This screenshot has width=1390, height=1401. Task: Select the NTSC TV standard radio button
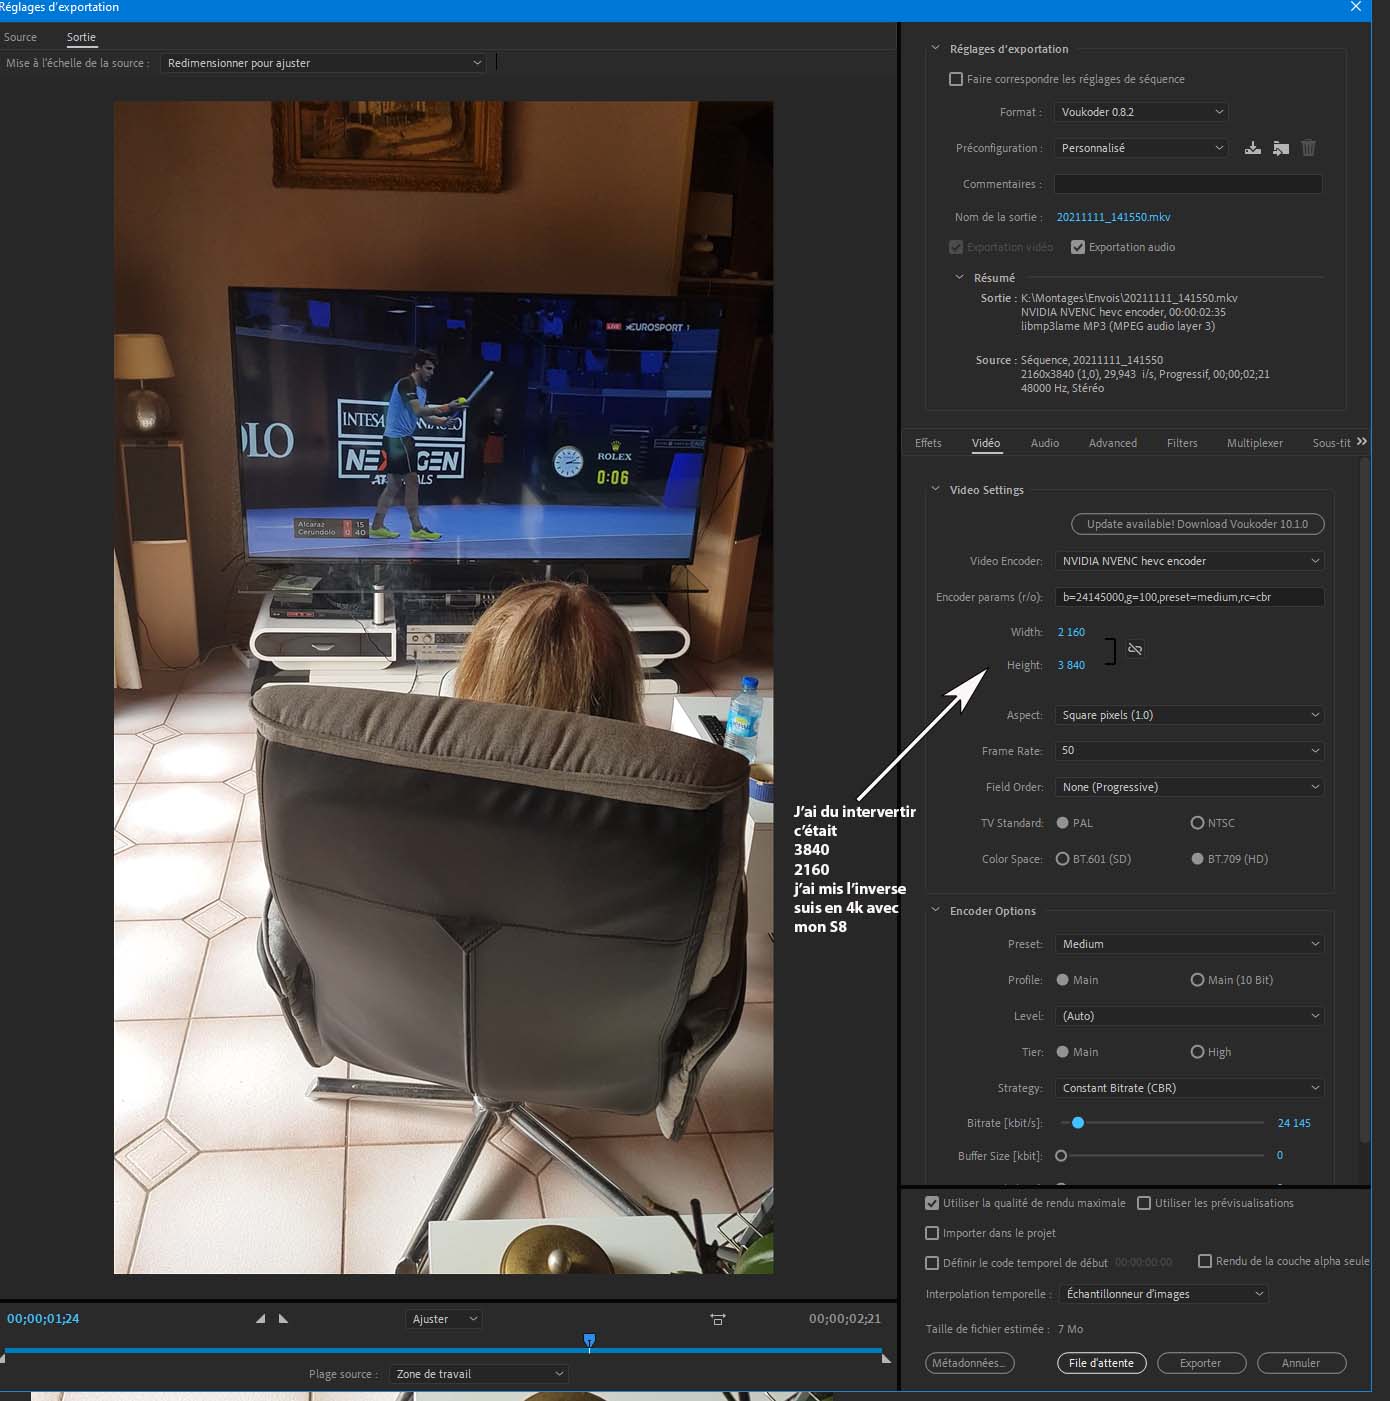click(x=1197, y=823)
